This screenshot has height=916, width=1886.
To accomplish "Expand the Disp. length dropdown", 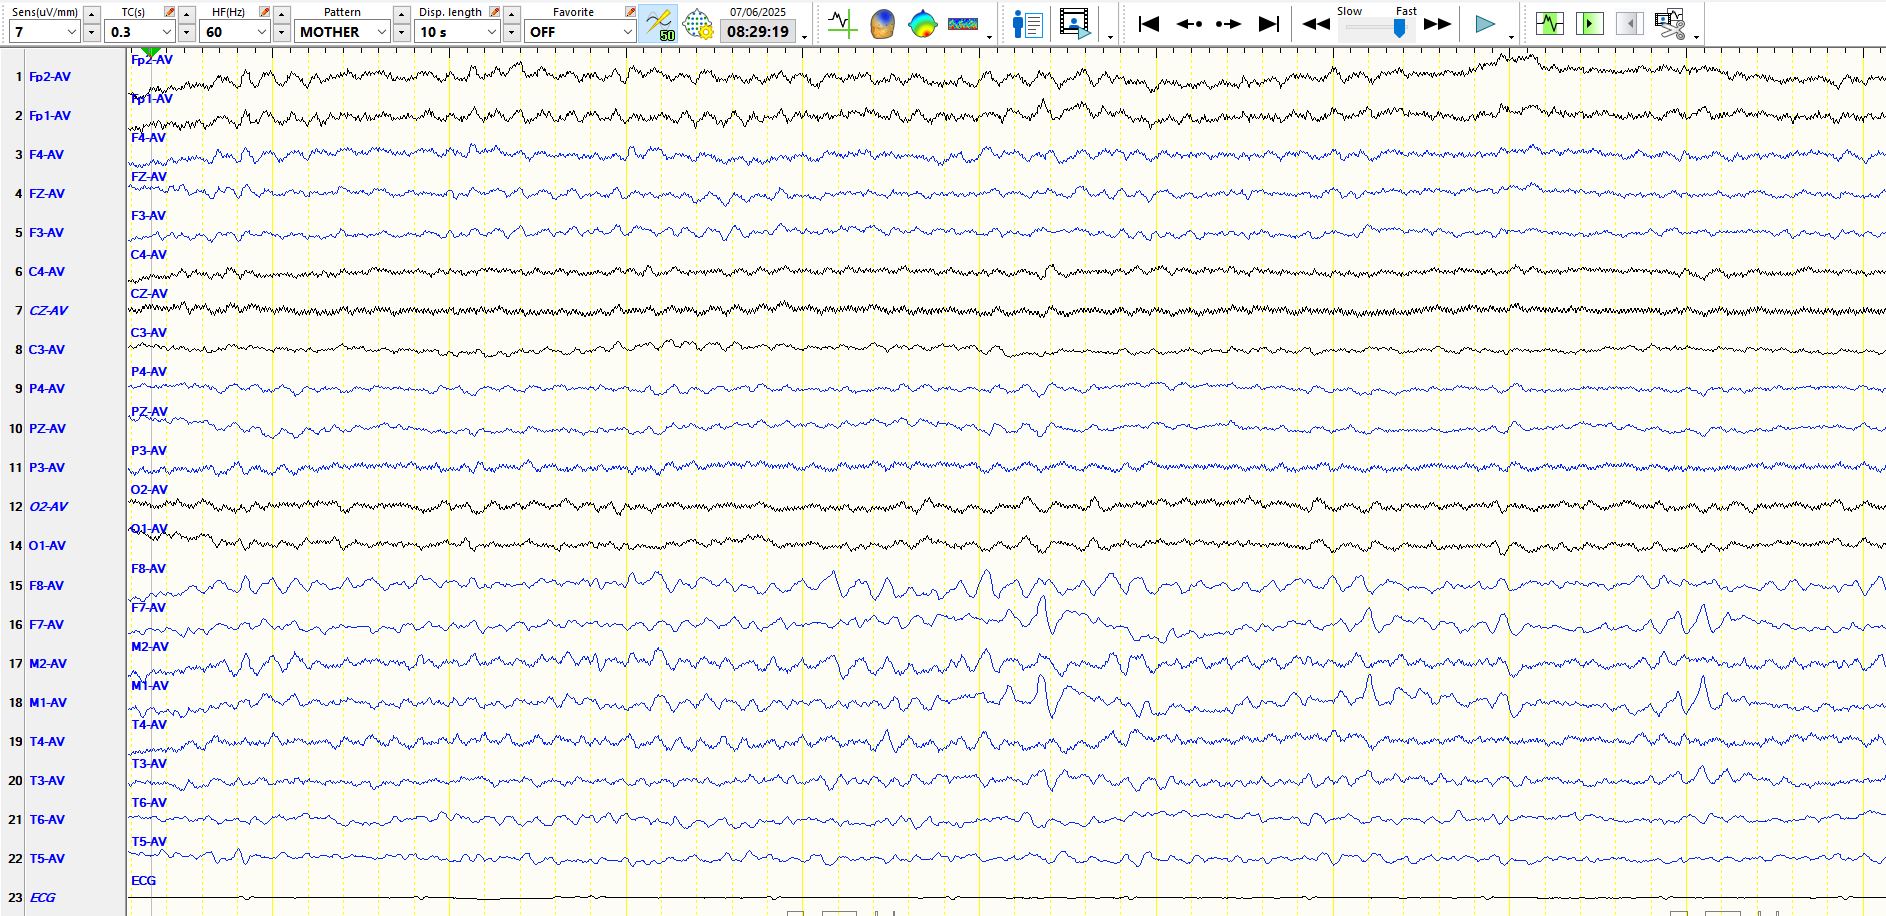I will pyautogui.click(x=491, y=32).
